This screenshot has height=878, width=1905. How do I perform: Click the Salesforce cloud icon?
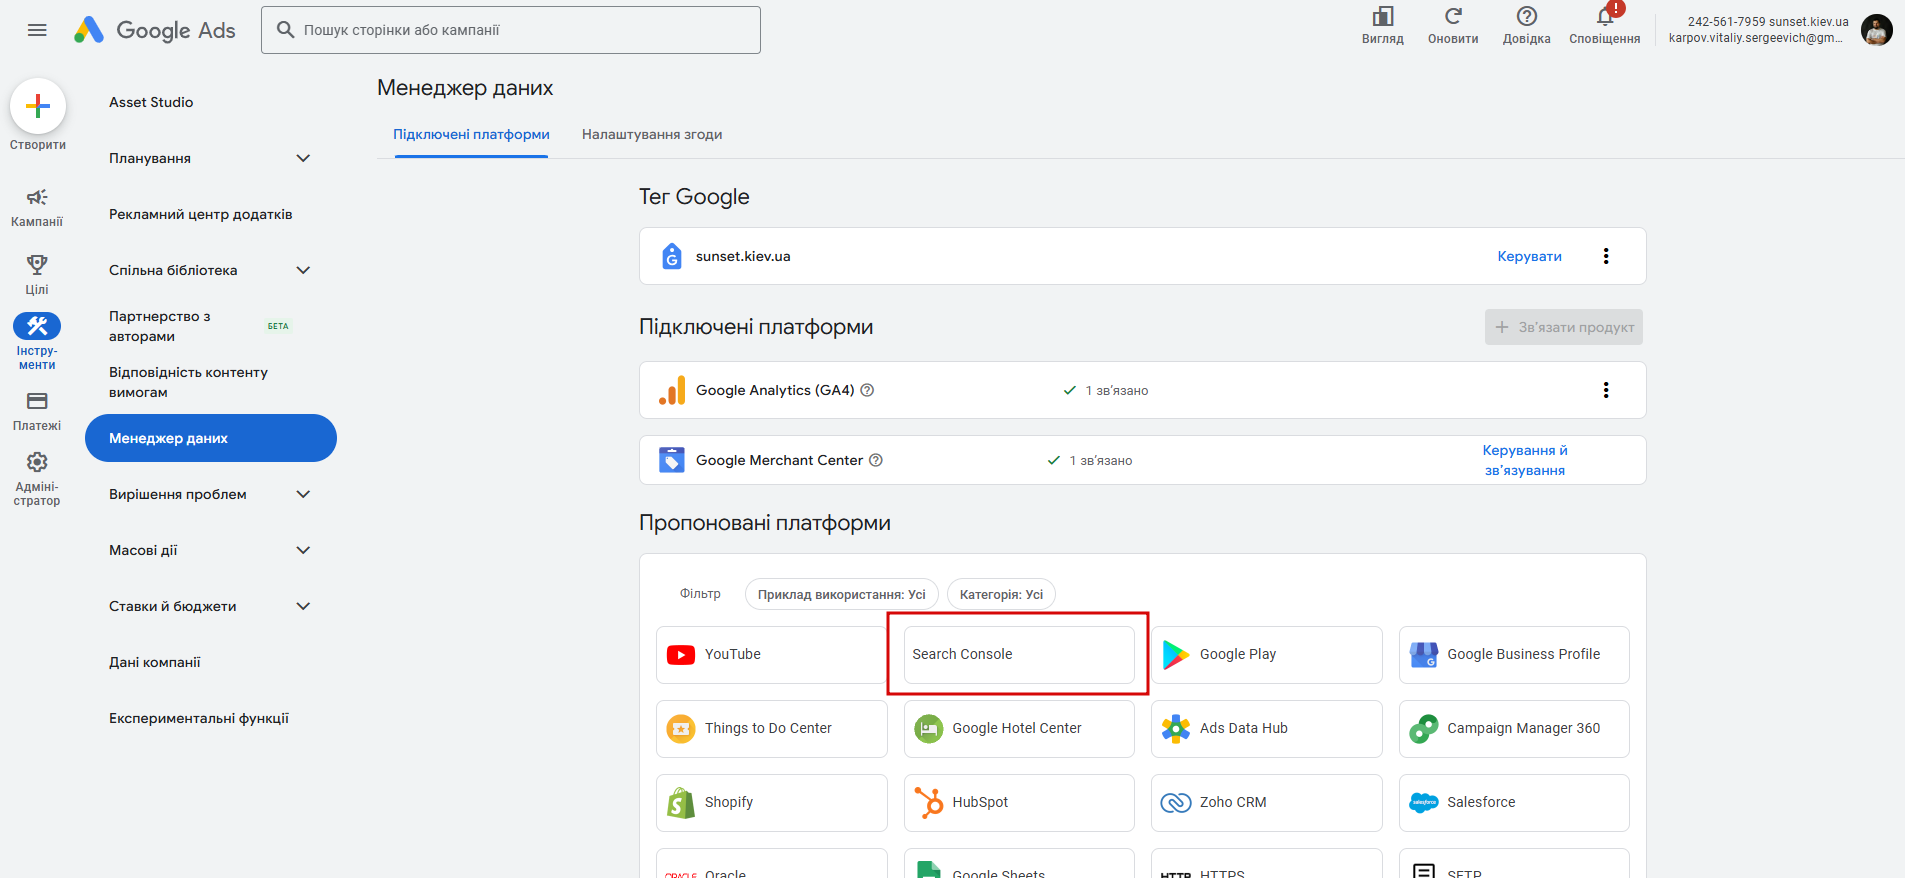(x=1424, y=803)
